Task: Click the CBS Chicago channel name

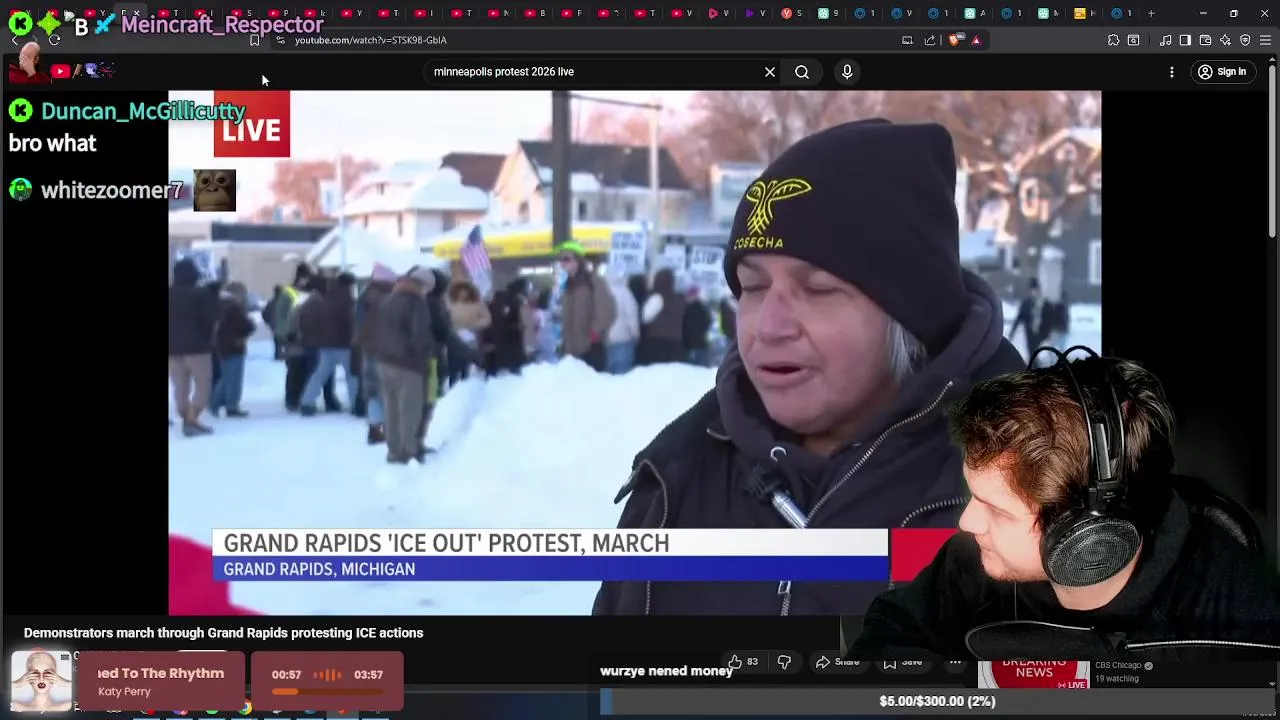Action: [x=1118, y=665]
